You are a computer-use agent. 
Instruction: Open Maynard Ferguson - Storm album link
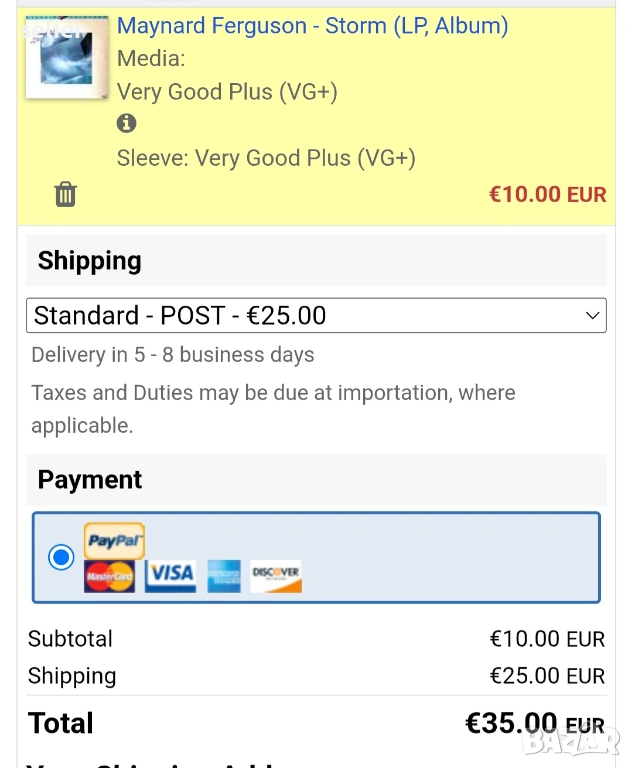point(312,26)
